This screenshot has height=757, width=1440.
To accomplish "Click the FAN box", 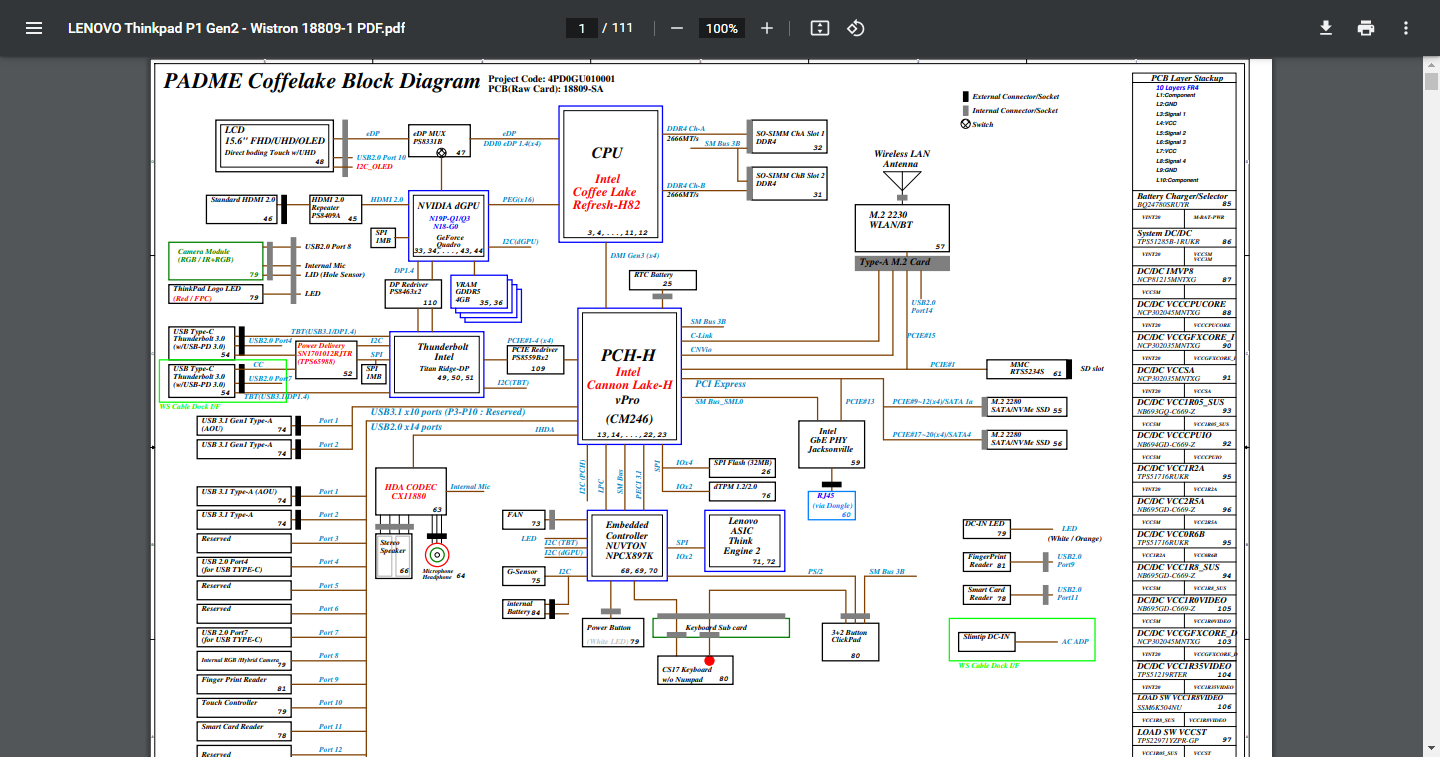I will [523, 519].
